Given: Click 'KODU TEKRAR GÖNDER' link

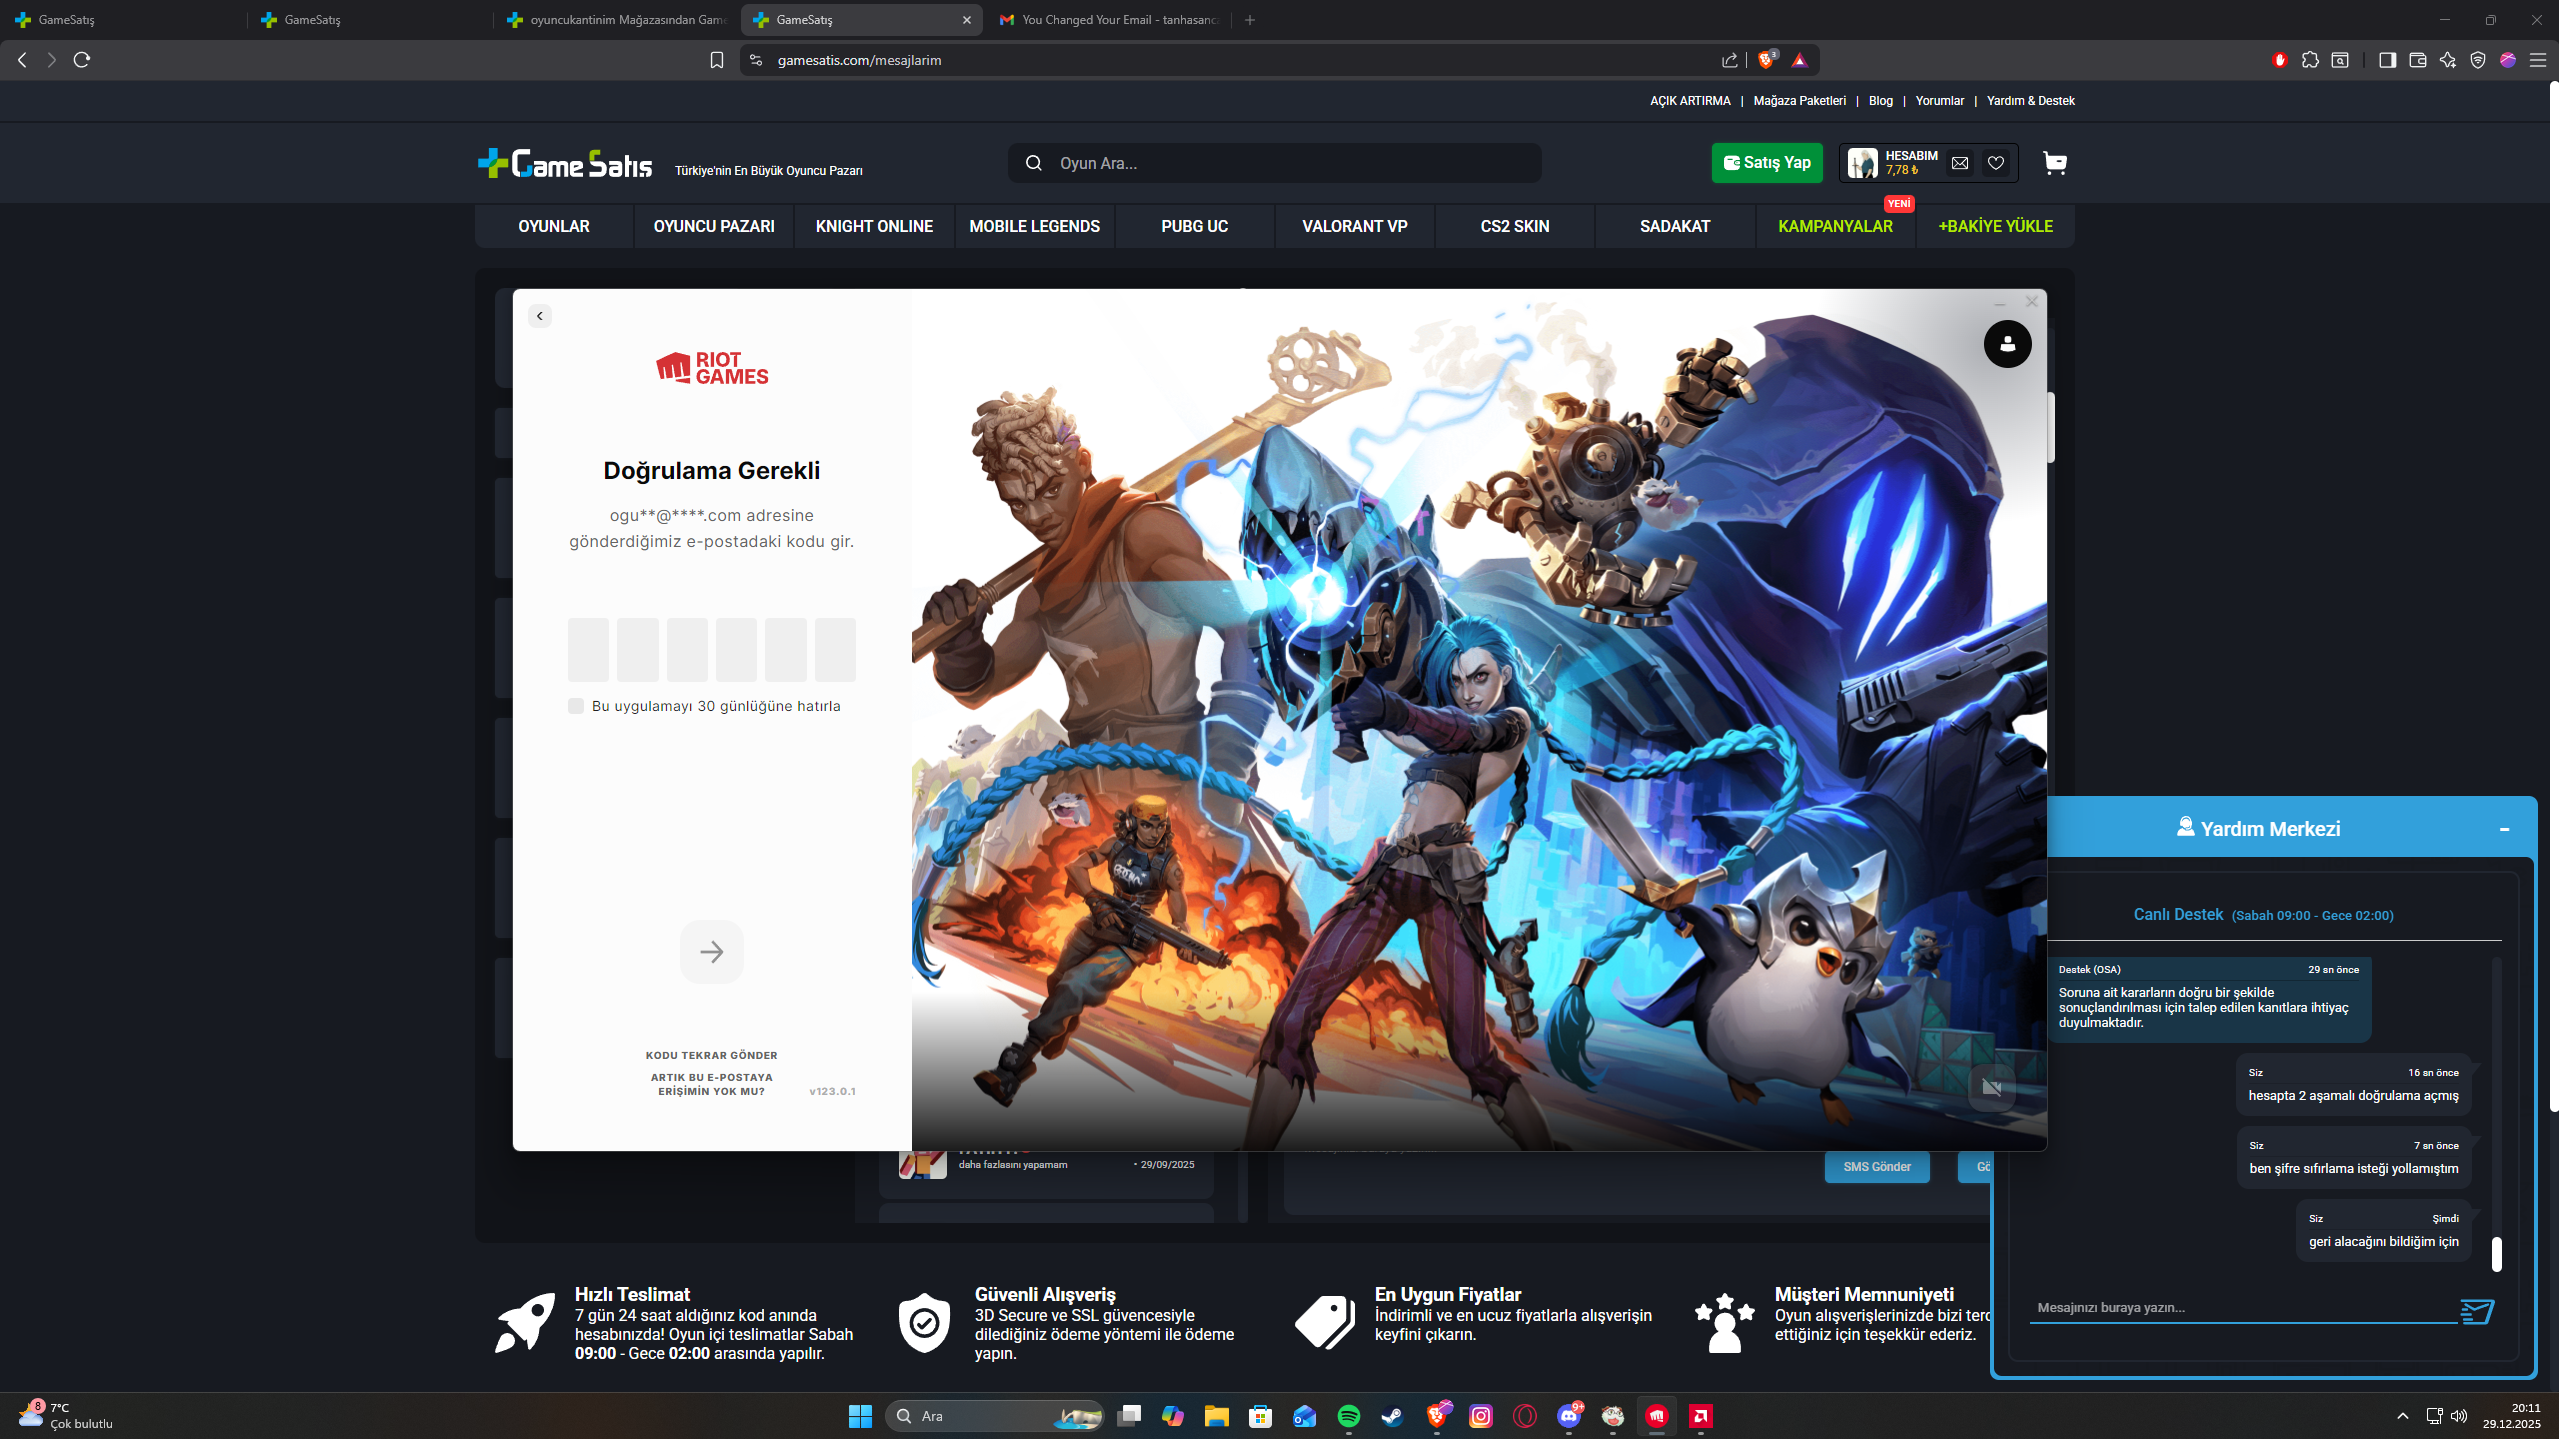Looking at the screenshot, I should [712, 1056].
